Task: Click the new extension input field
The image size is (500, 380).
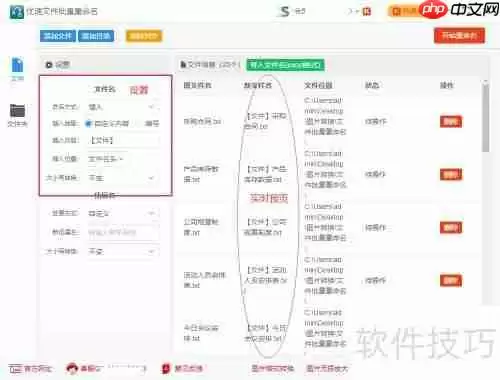Action: [122, 232]
